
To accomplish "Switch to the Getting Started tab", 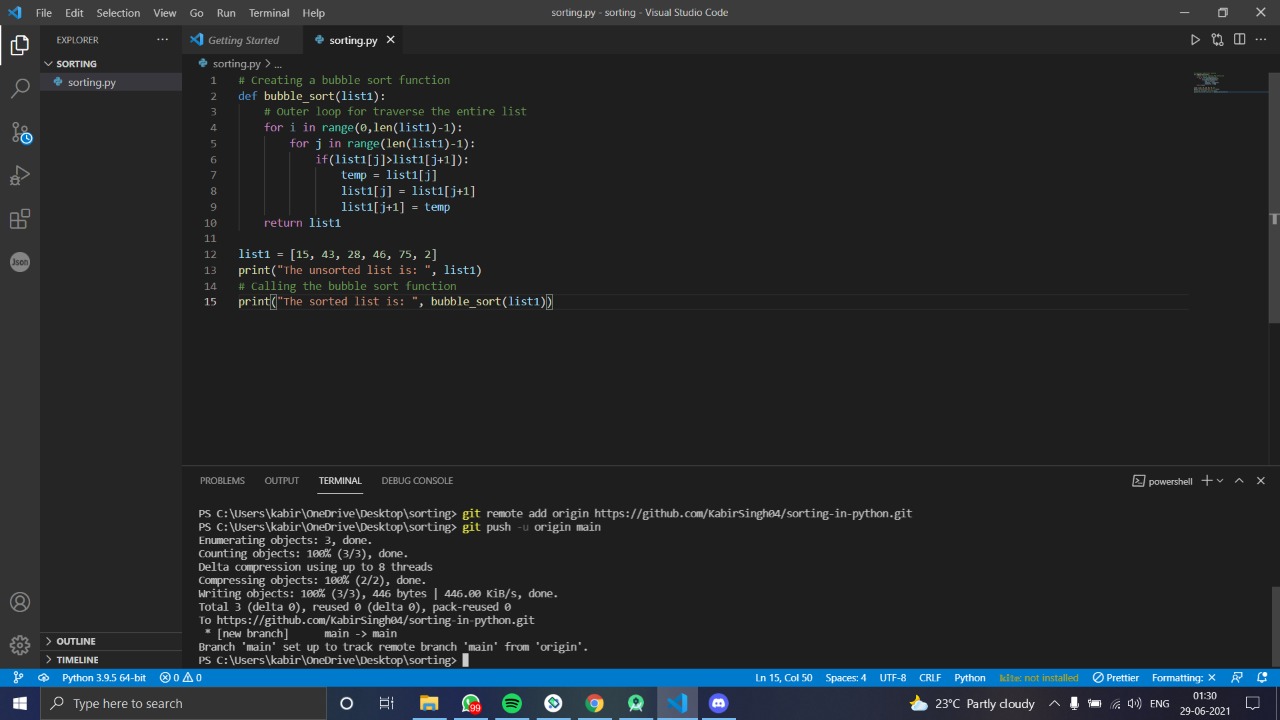I will (243, 40).
